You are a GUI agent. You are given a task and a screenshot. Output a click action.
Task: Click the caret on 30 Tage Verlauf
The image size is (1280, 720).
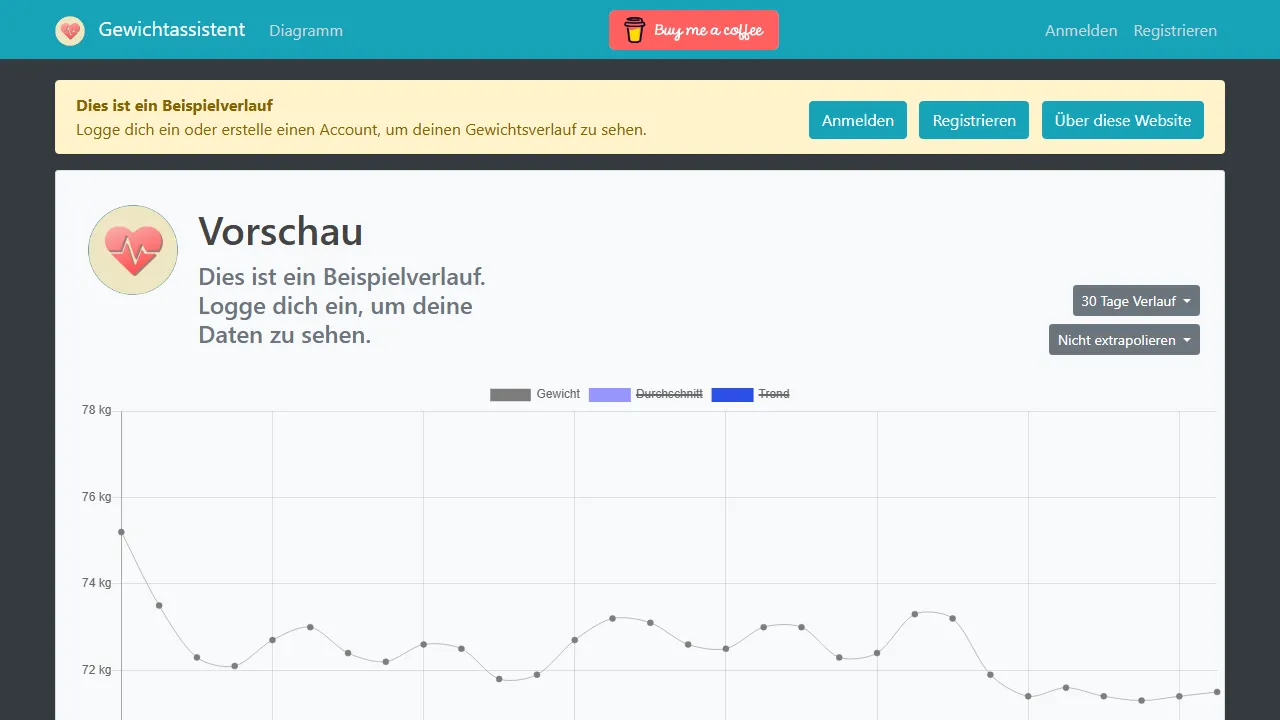click(x=1187, y=300)
